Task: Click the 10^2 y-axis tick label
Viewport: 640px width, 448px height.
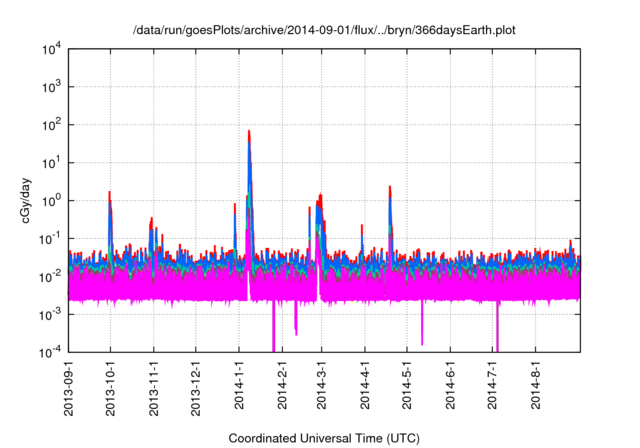Action: click(50, 125)
